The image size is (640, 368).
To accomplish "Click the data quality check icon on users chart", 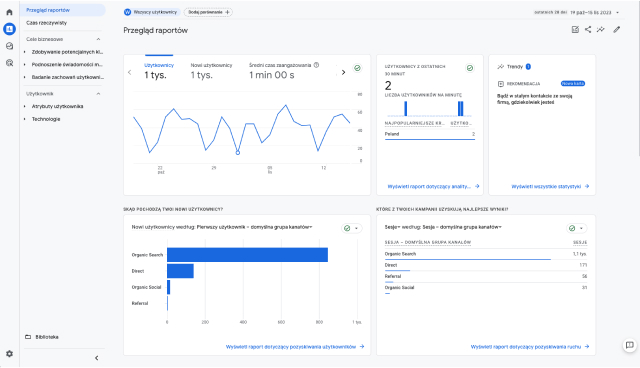I will click(x=358, y=68).
